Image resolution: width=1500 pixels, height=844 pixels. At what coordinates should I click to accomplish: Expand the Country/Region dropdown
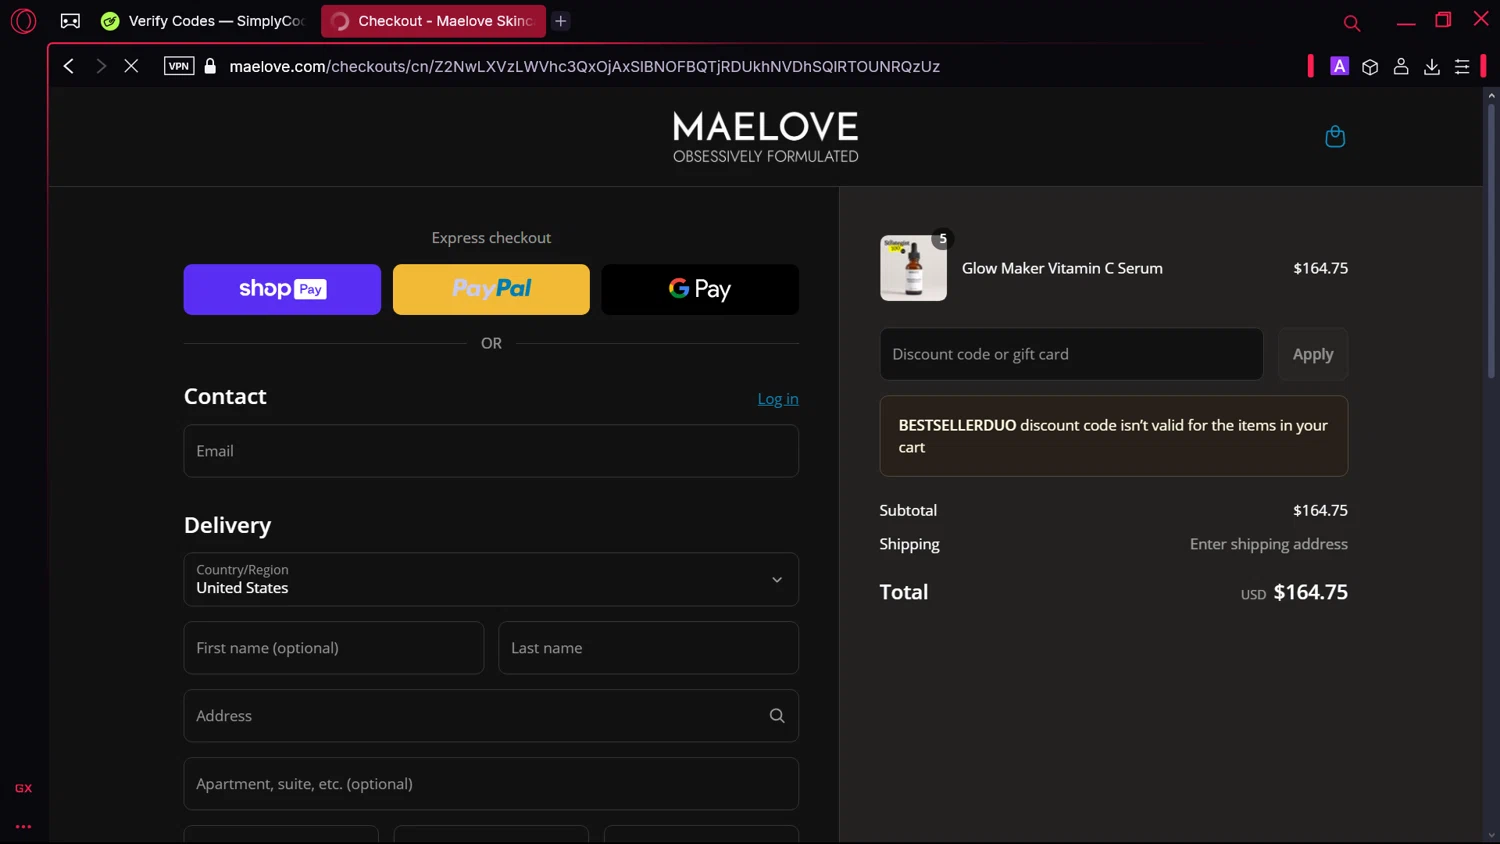pos(491,579)
